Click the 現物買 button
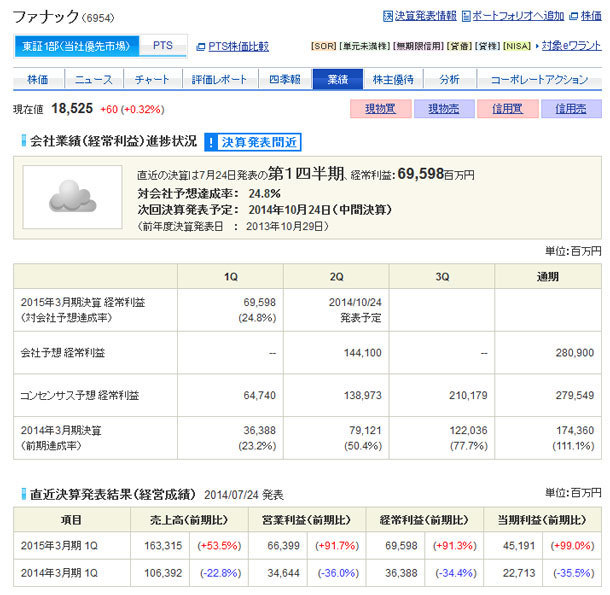 coord(380,109)
